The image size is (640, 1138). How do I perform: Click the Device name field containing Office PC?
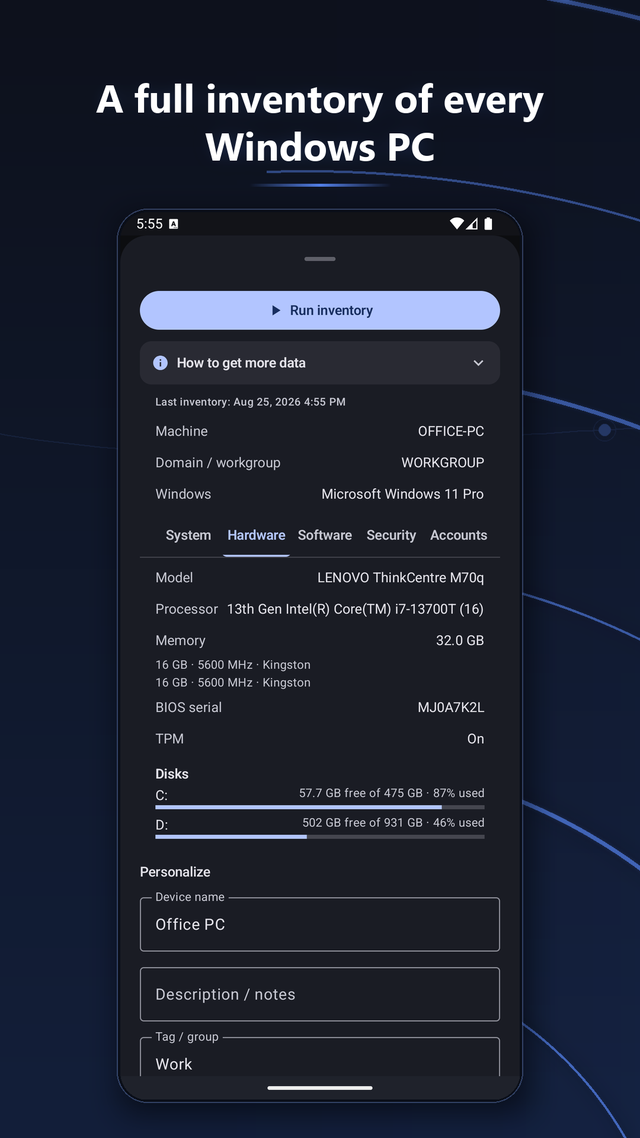(x=320, y=924)
